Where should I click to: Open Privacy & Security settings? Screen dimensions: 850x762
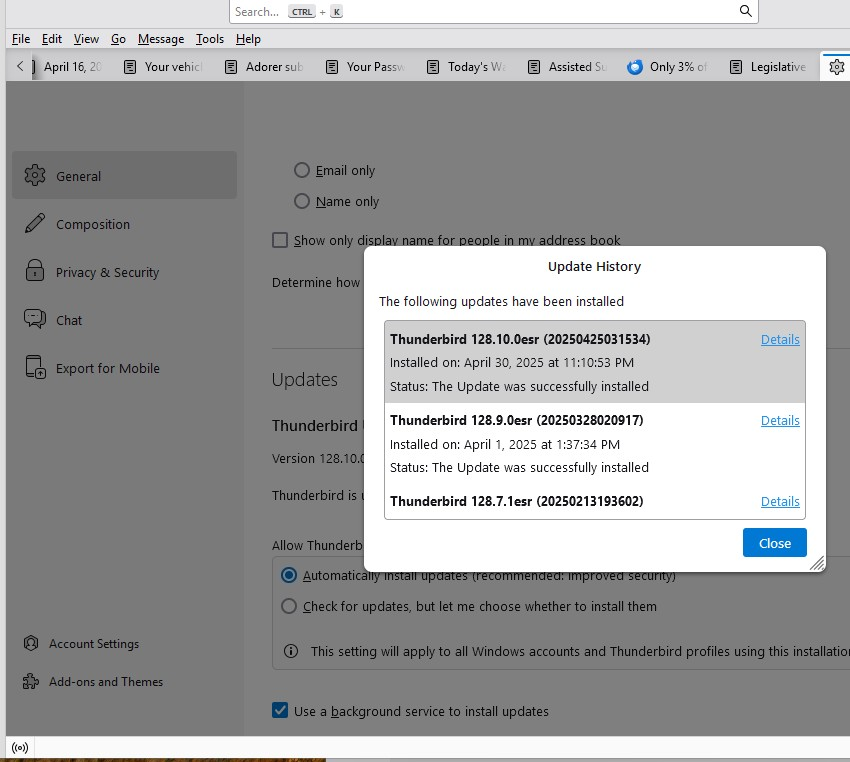click(124, 272)
